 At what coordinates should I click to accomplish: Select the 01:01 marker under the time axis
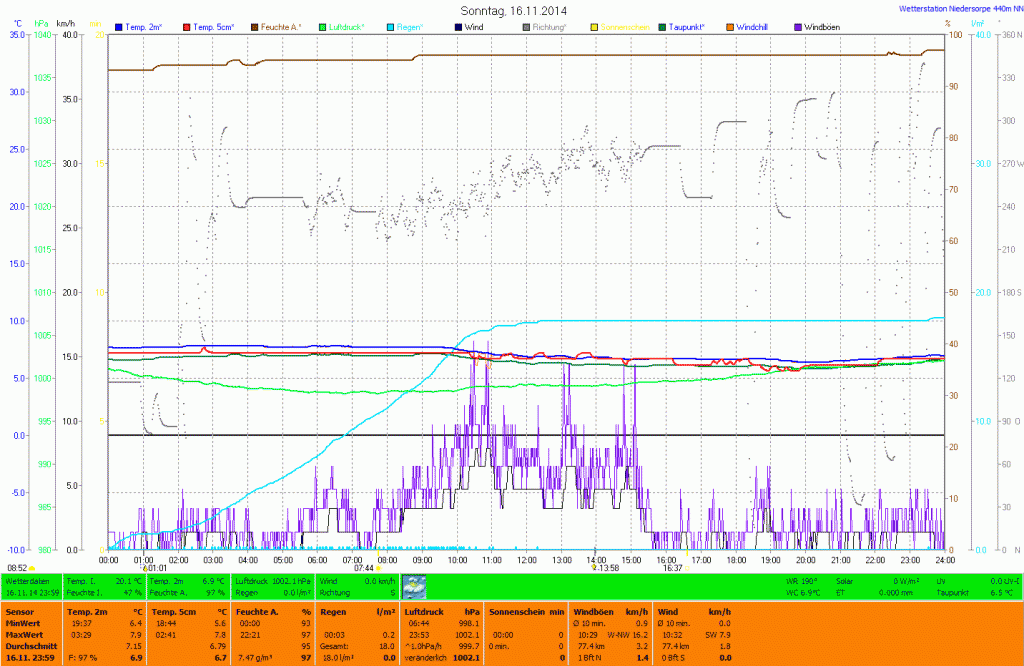click(x=156, y=568)
